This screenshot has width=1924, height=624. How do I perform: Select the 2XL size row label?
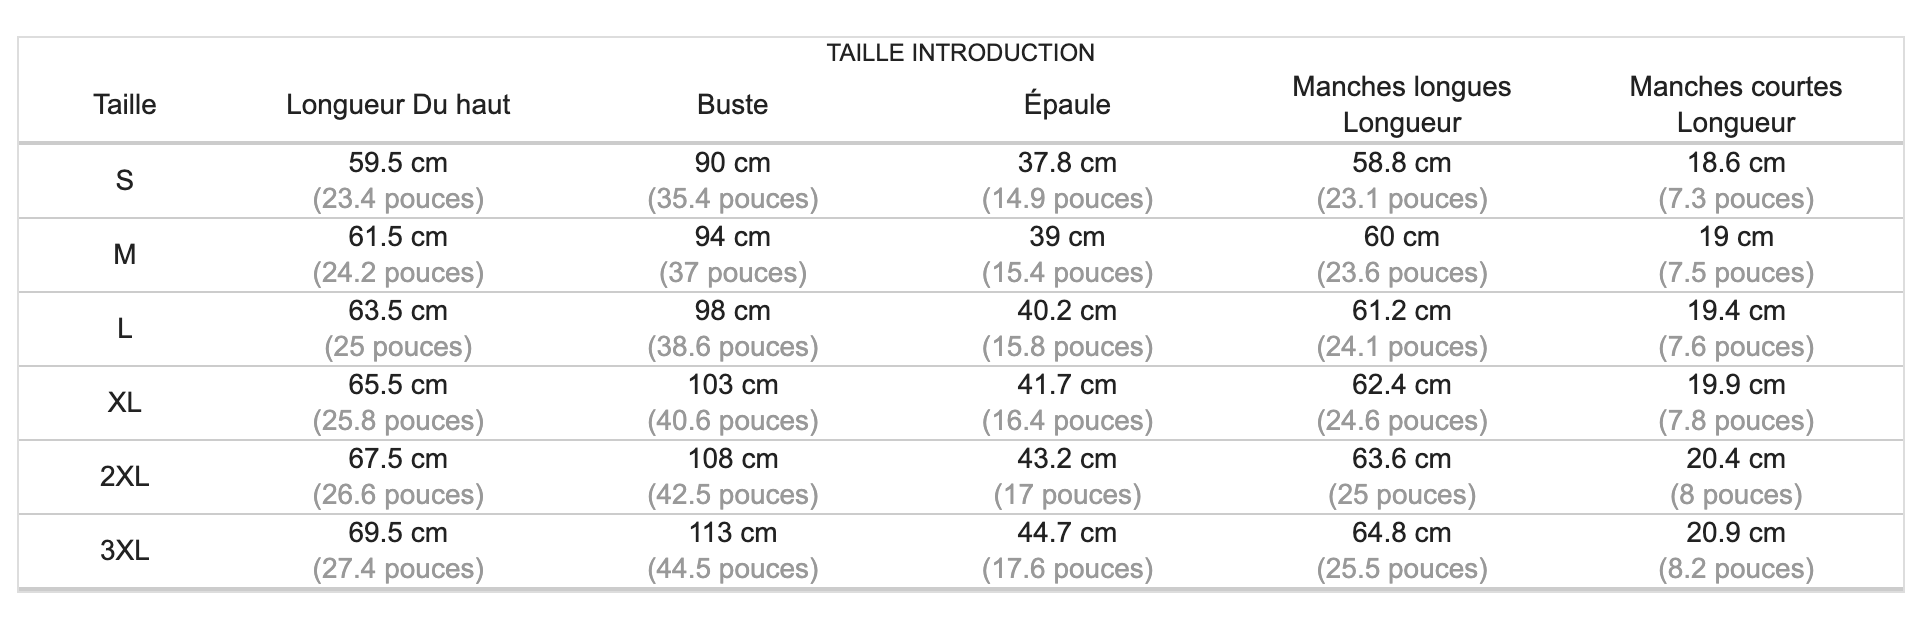tap(125, 477)
